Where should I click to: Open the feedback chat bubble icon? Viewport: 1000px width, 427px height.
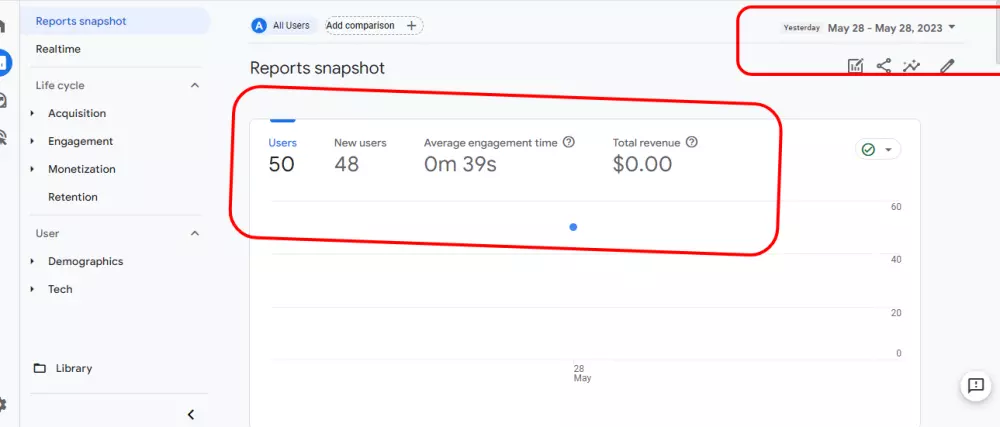pos(975,386)
